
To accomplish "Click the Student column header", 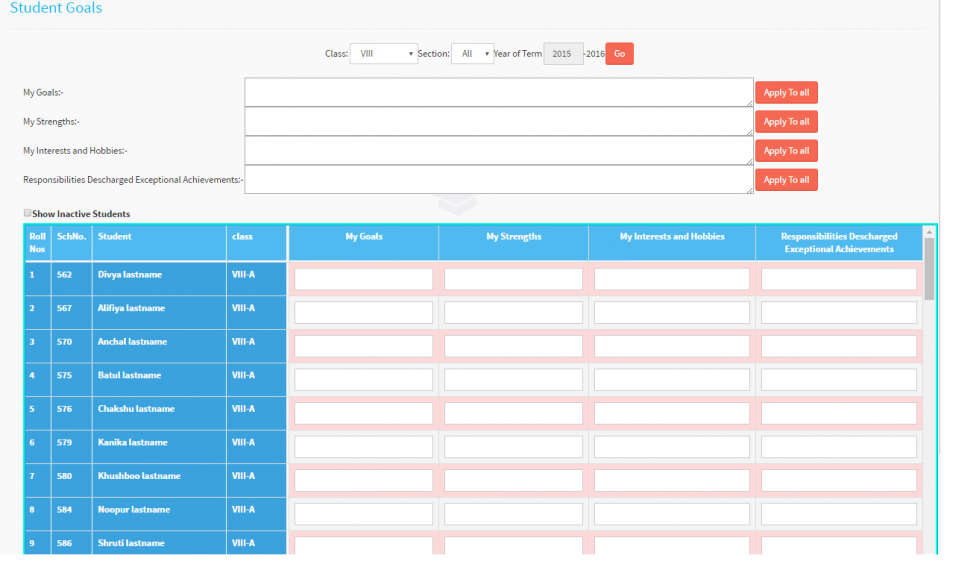I will coord(115,237).
